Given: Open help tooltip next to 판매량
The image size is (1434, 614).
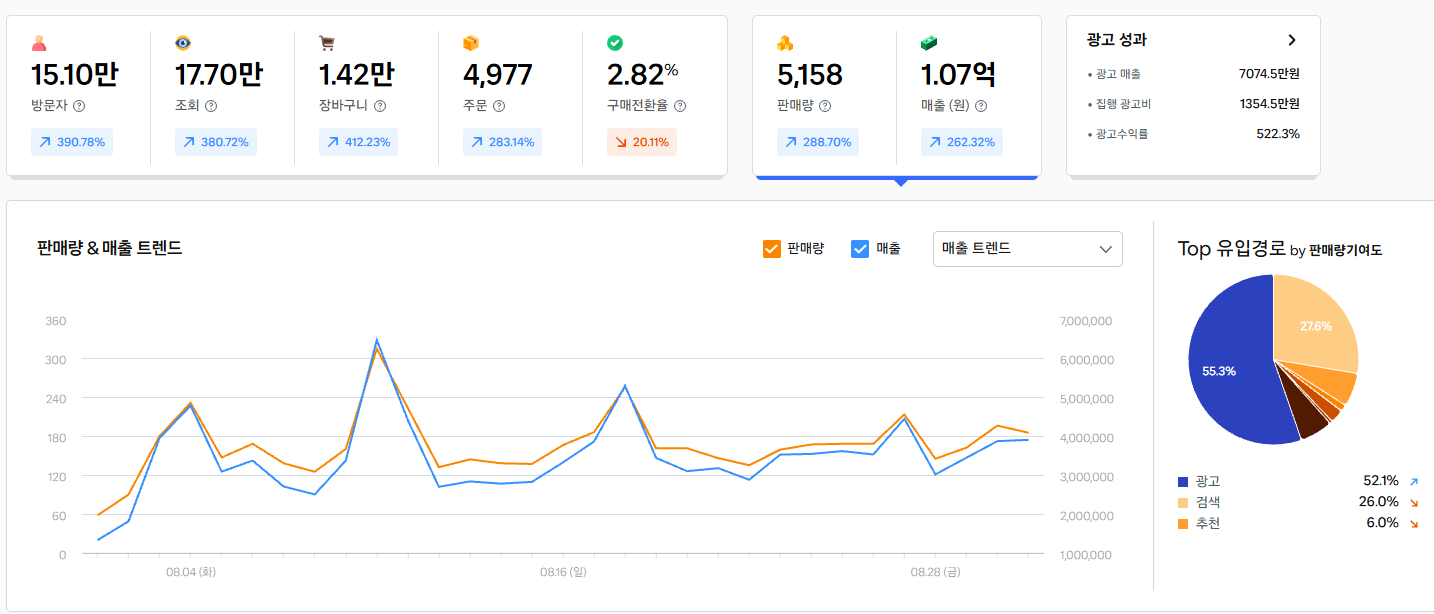Looking at the screenshot, I should (x=825, y=106).
